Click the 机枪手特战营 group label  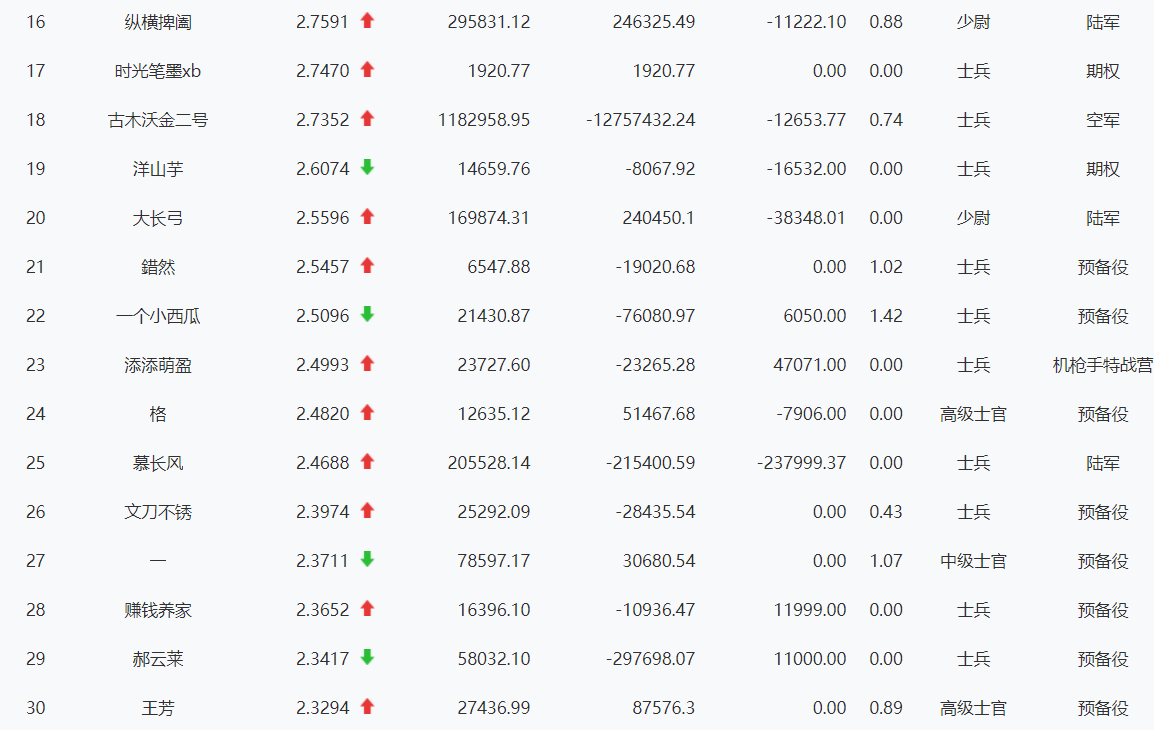pos(1102,365)
